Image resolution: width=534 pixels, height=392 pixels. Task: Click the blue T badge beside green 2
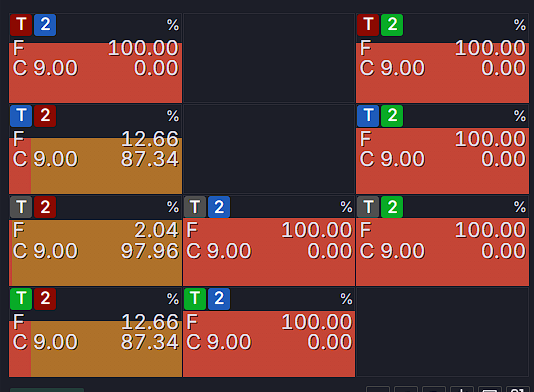pos(368,116)
